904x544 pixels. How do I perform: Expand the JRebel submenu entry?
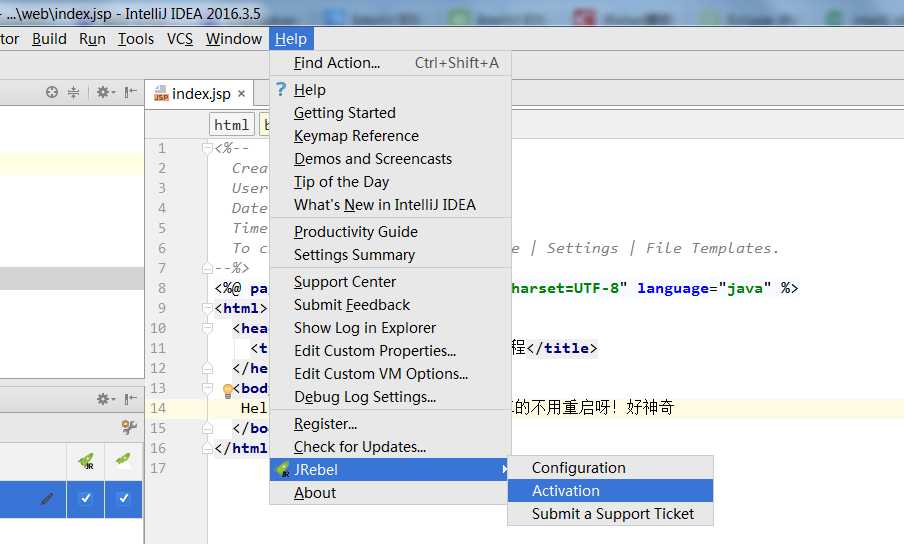[x=390, y=470]
